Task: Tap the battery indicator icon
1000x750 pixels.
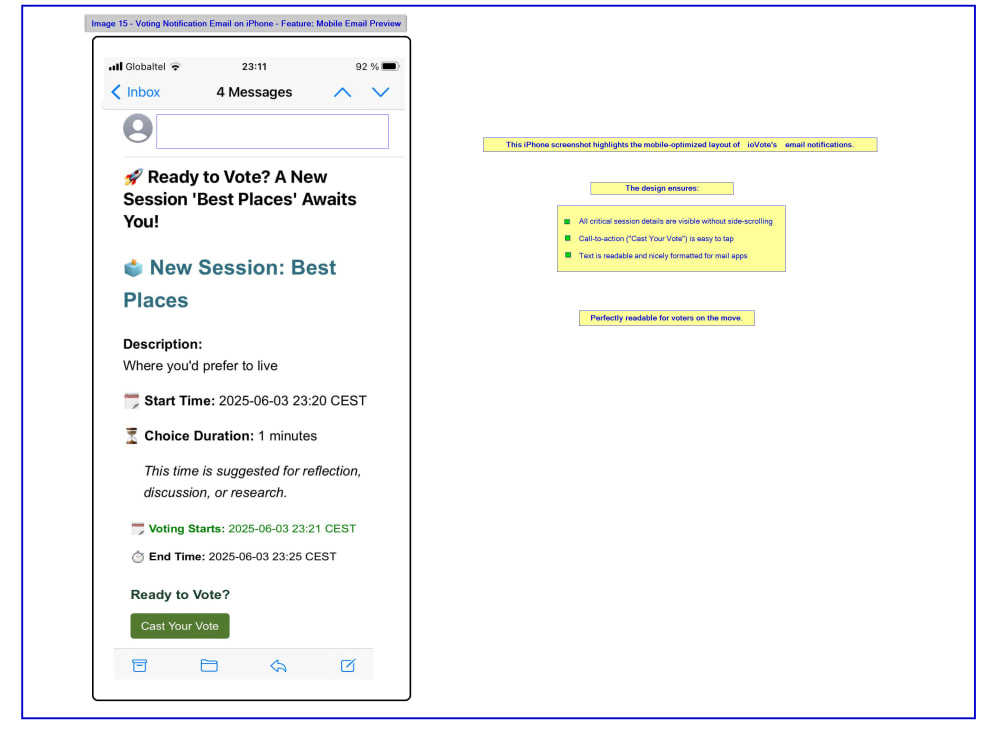Action: pos(390,66)
